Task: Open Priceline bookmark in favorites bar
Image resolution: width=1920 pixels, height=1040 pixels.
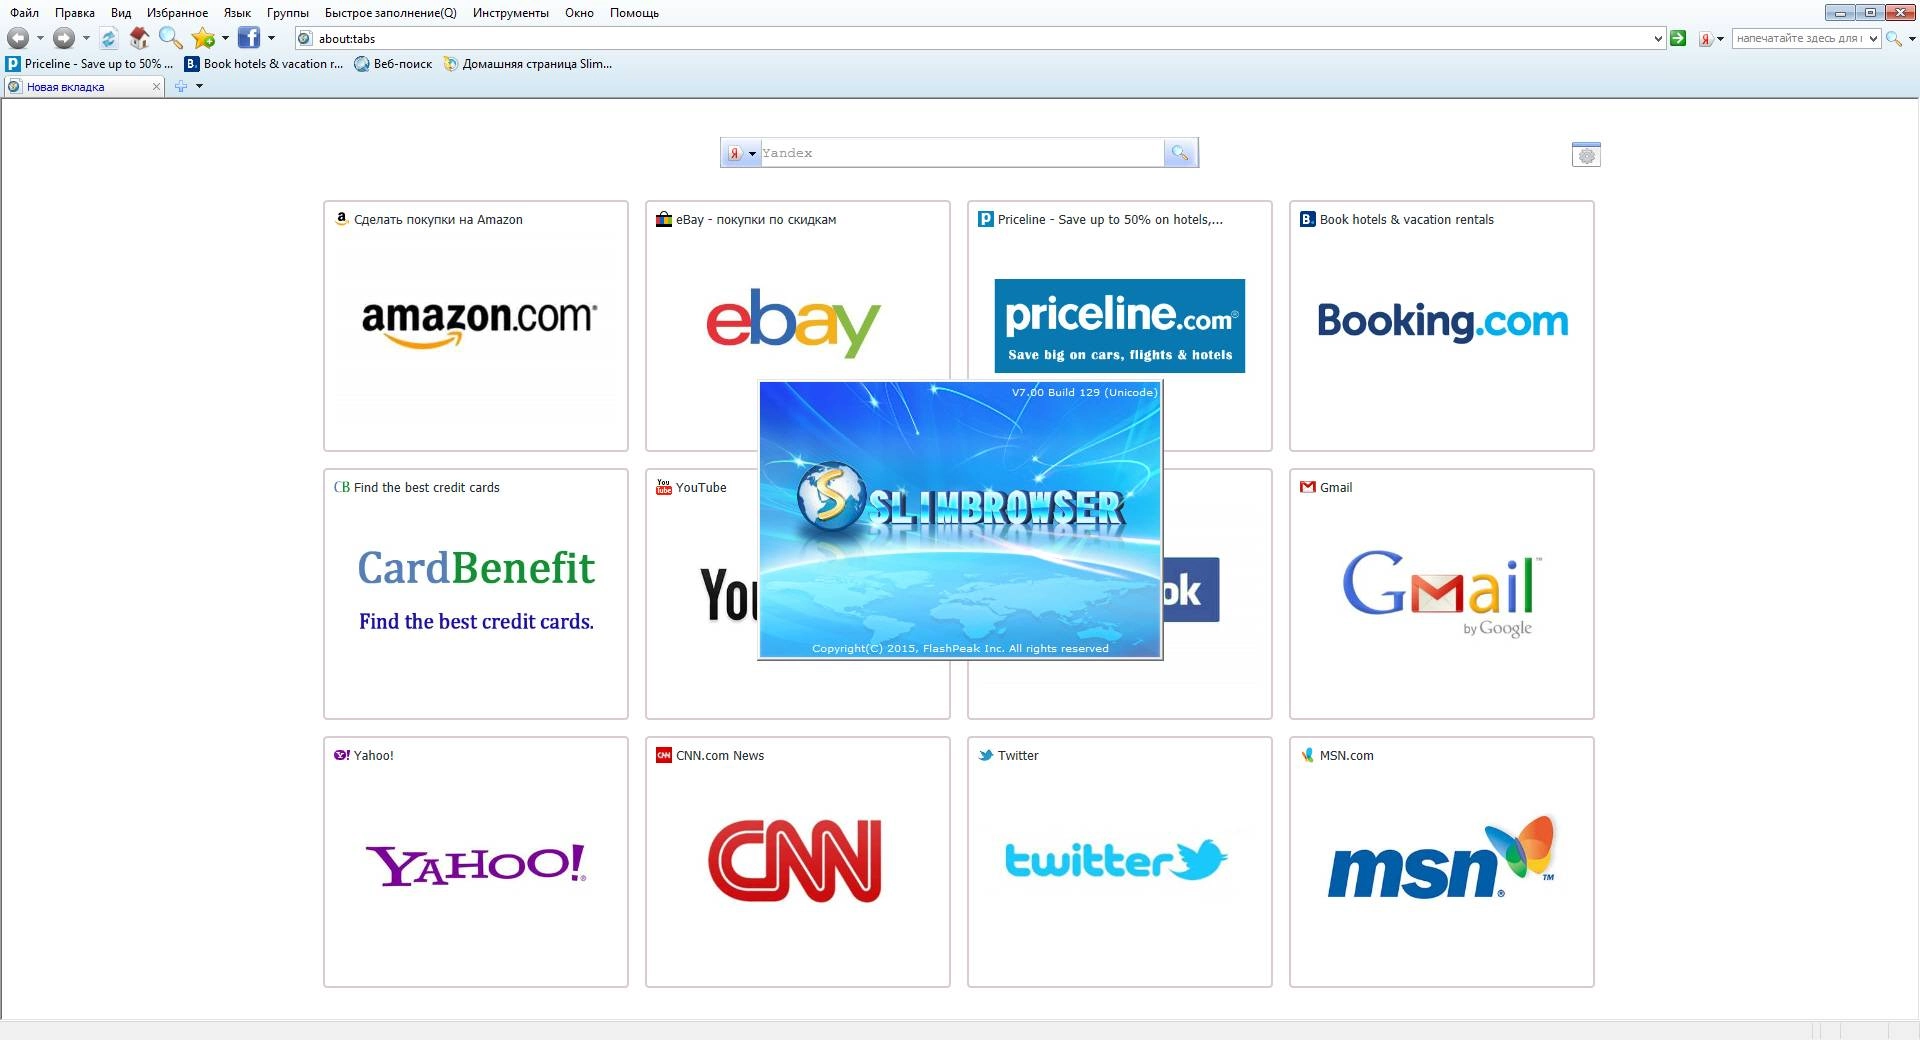Action: point(90,64)
